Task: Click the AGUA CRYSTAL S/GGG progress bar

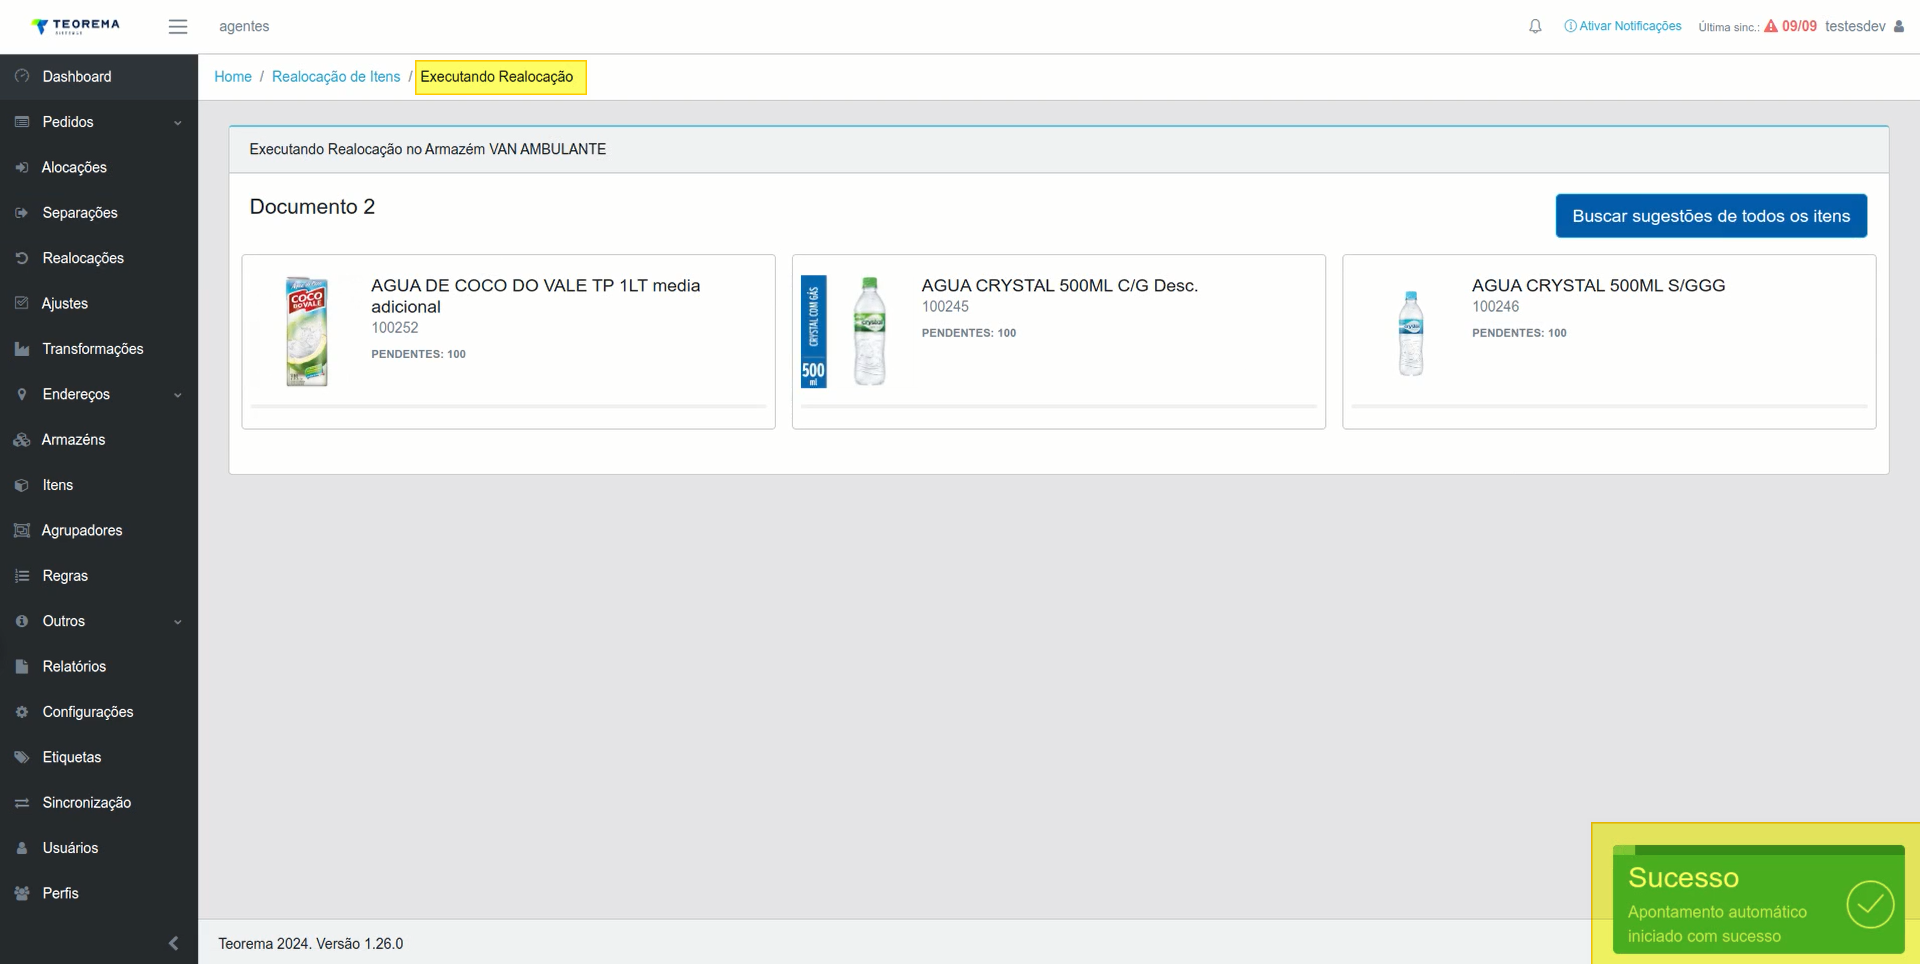Action: coord(1609,406)
